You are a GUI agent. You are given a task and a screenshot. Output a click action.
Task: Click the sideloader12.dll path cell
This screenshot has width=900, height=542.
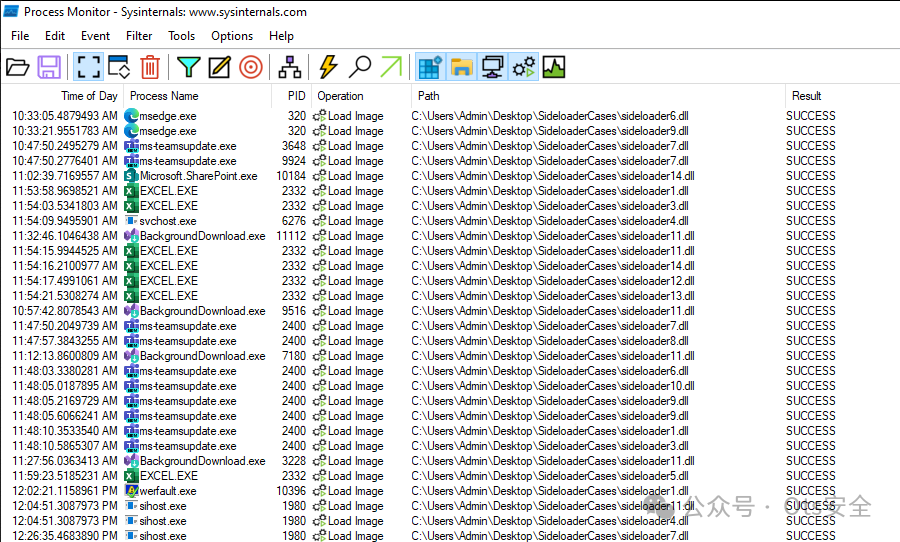[553, 281]
